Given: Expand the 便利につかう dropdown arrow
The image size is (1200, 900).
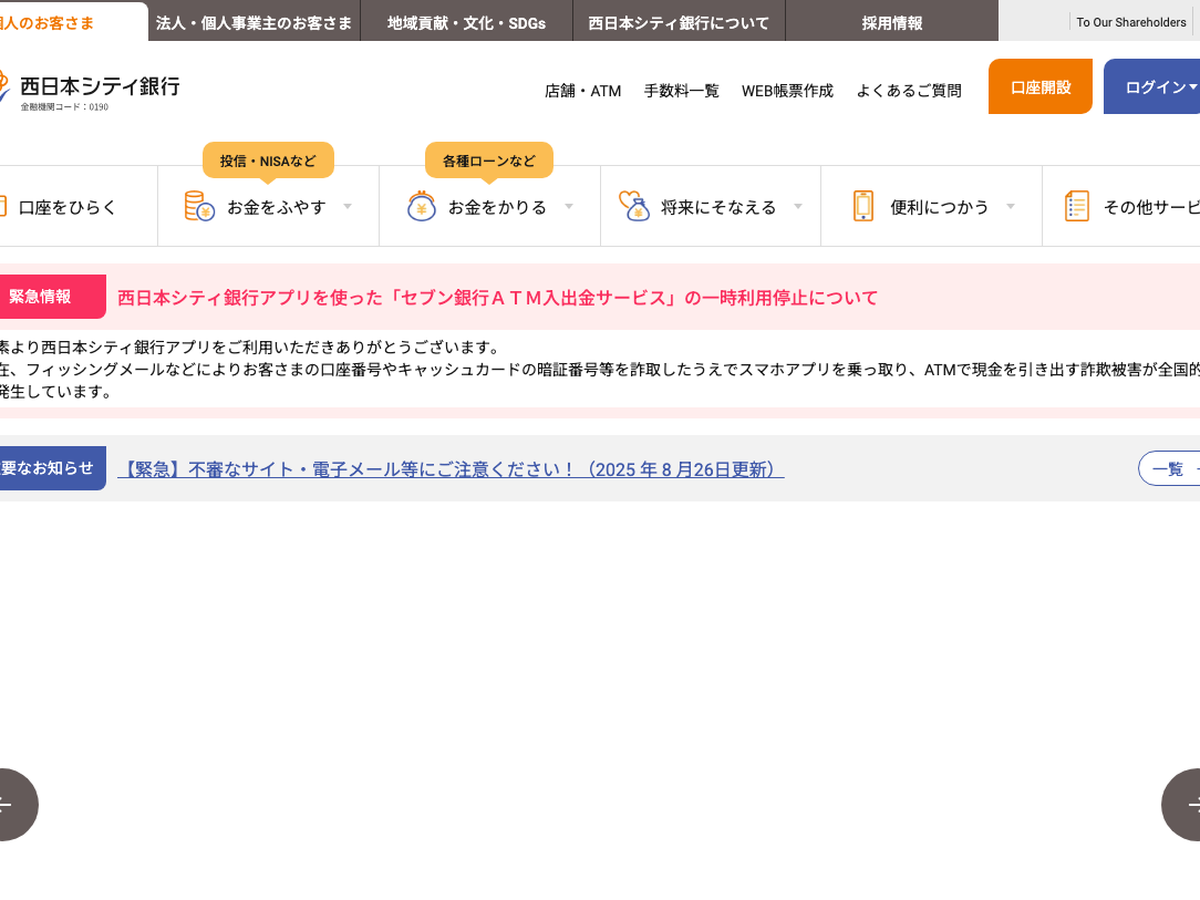Looking at the screenshot, I should [1010, 206].
